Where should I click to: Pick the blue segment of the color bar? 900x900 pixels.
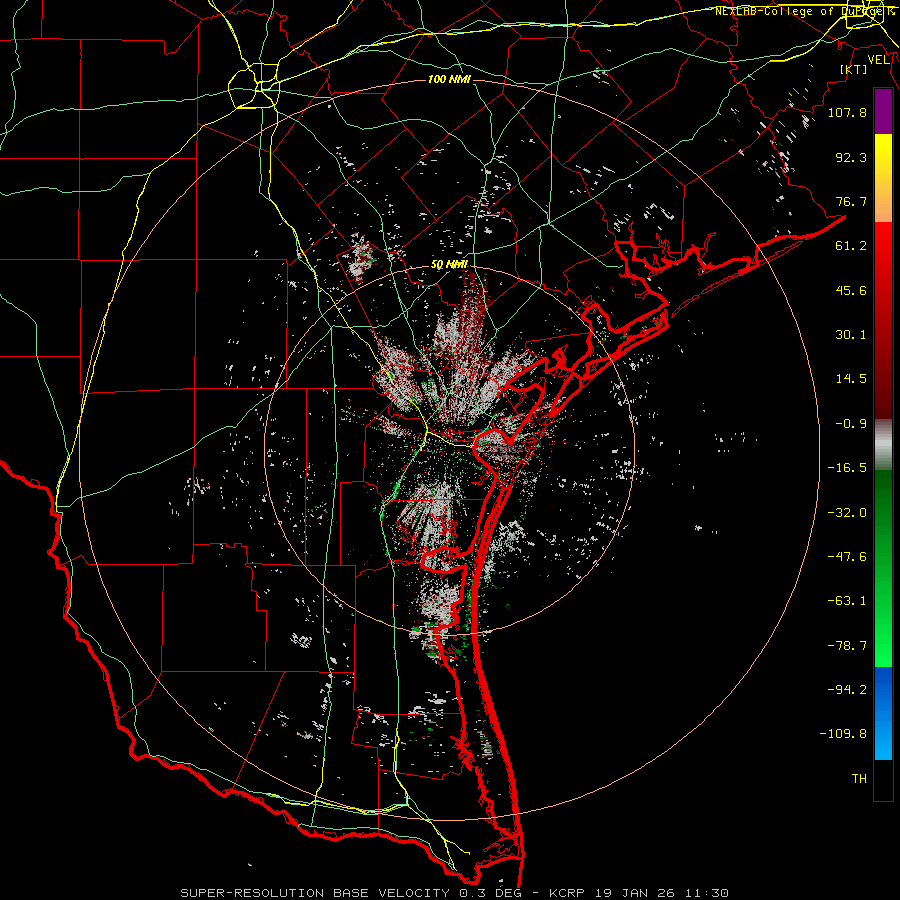(883, 713)
